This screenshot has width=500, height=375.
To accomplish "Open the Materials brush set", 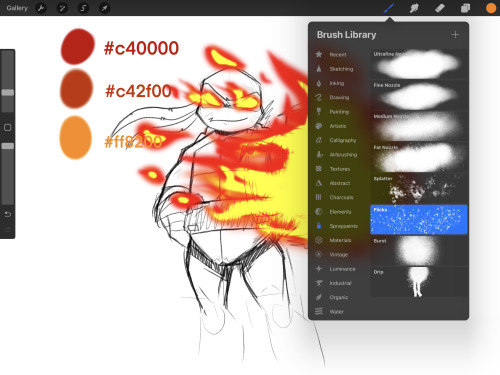I will click(x=338, y=240).
